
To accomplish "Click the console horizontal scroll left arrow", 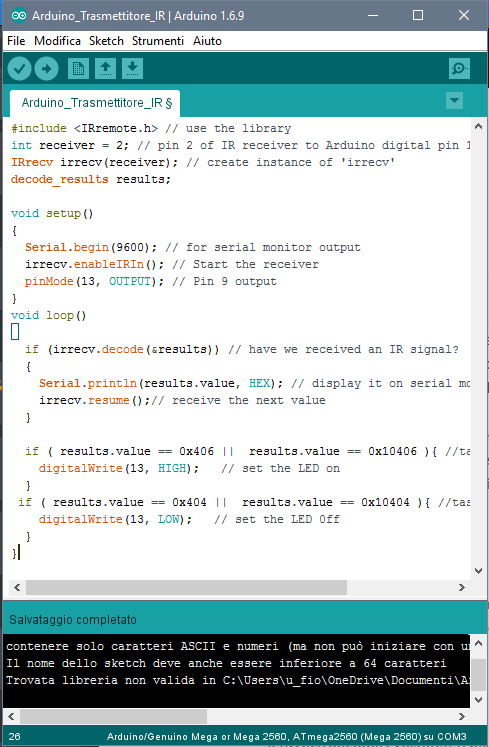I will [x=11, y=716].
